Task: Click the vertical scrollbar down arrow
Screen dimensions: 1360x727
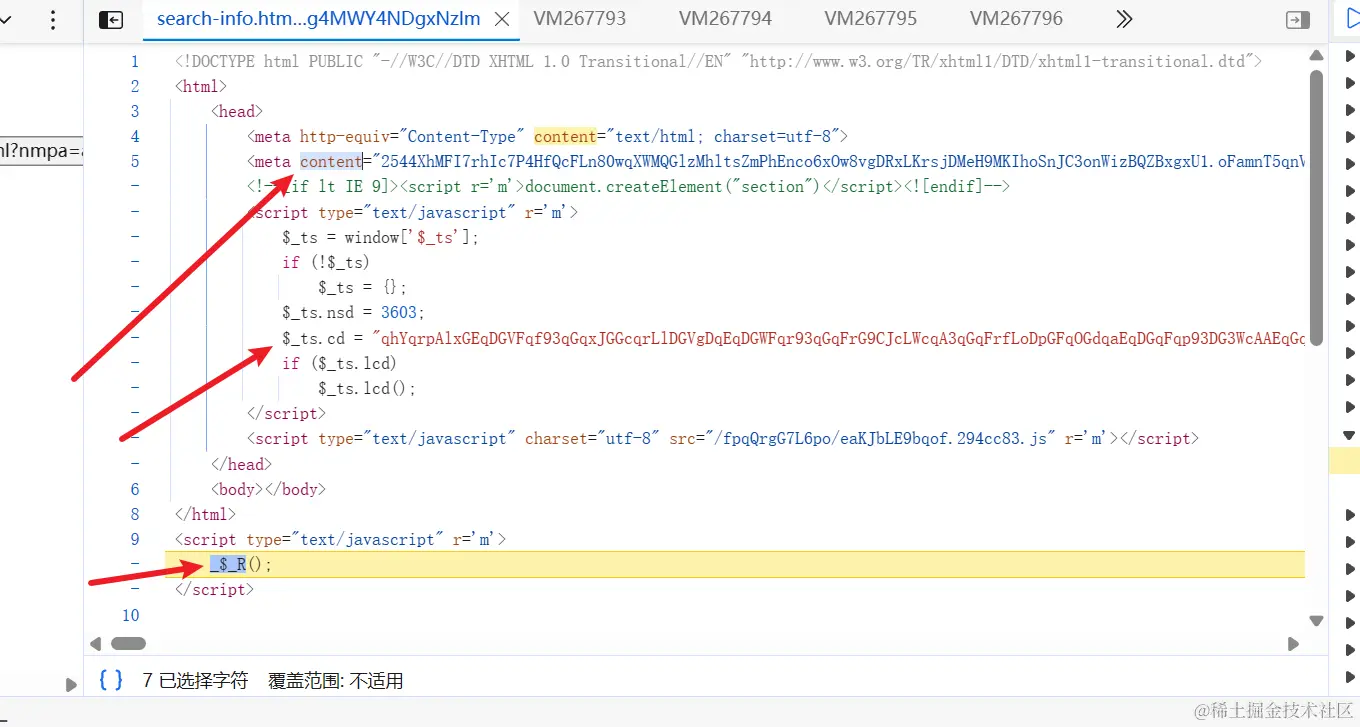Action: [x=1317, y=621]
